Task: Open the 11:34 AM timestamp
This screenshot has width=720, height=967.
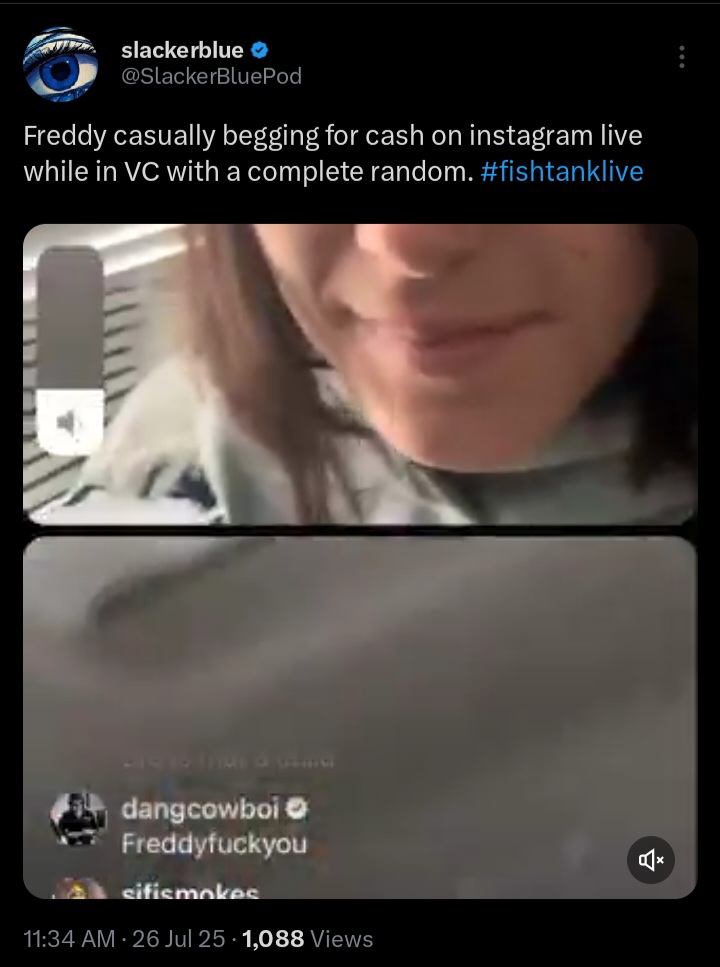Action: coord(69,939)
